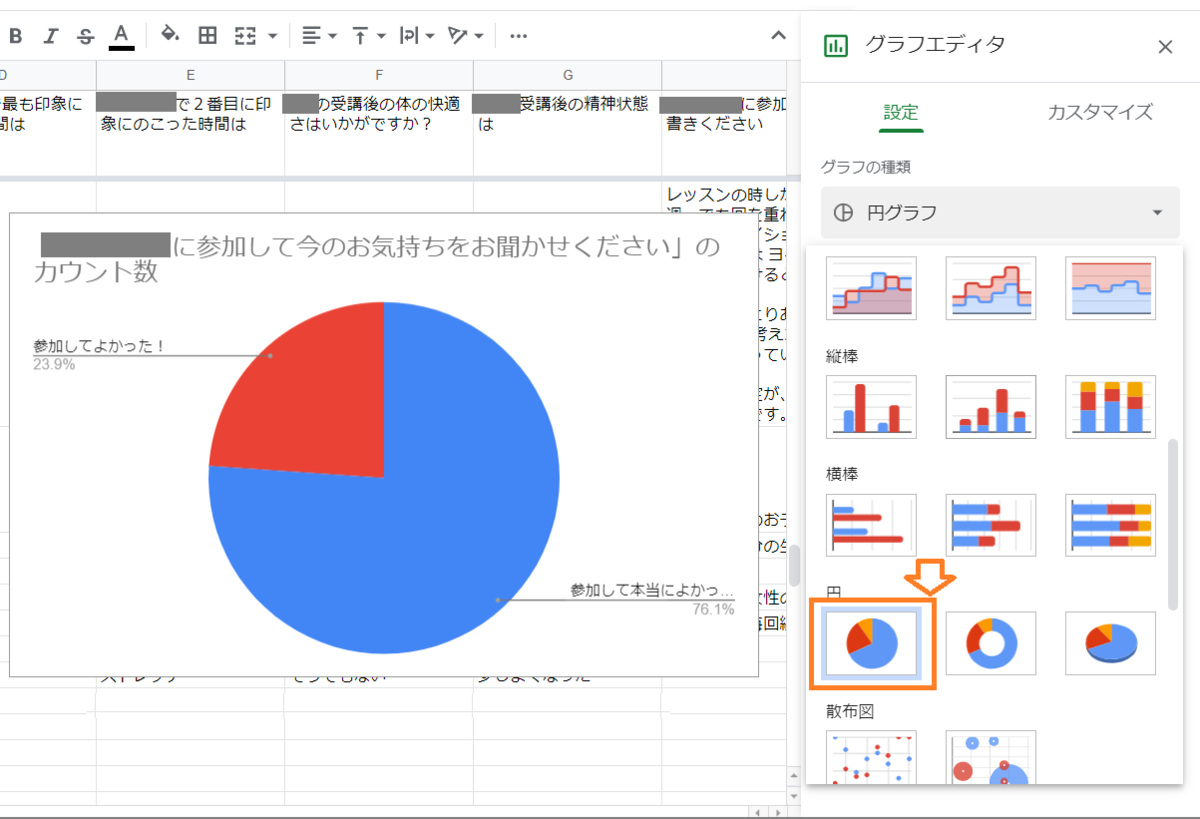
Task: Open the more toolbar options menu
Action: click(x=518, y=36)
